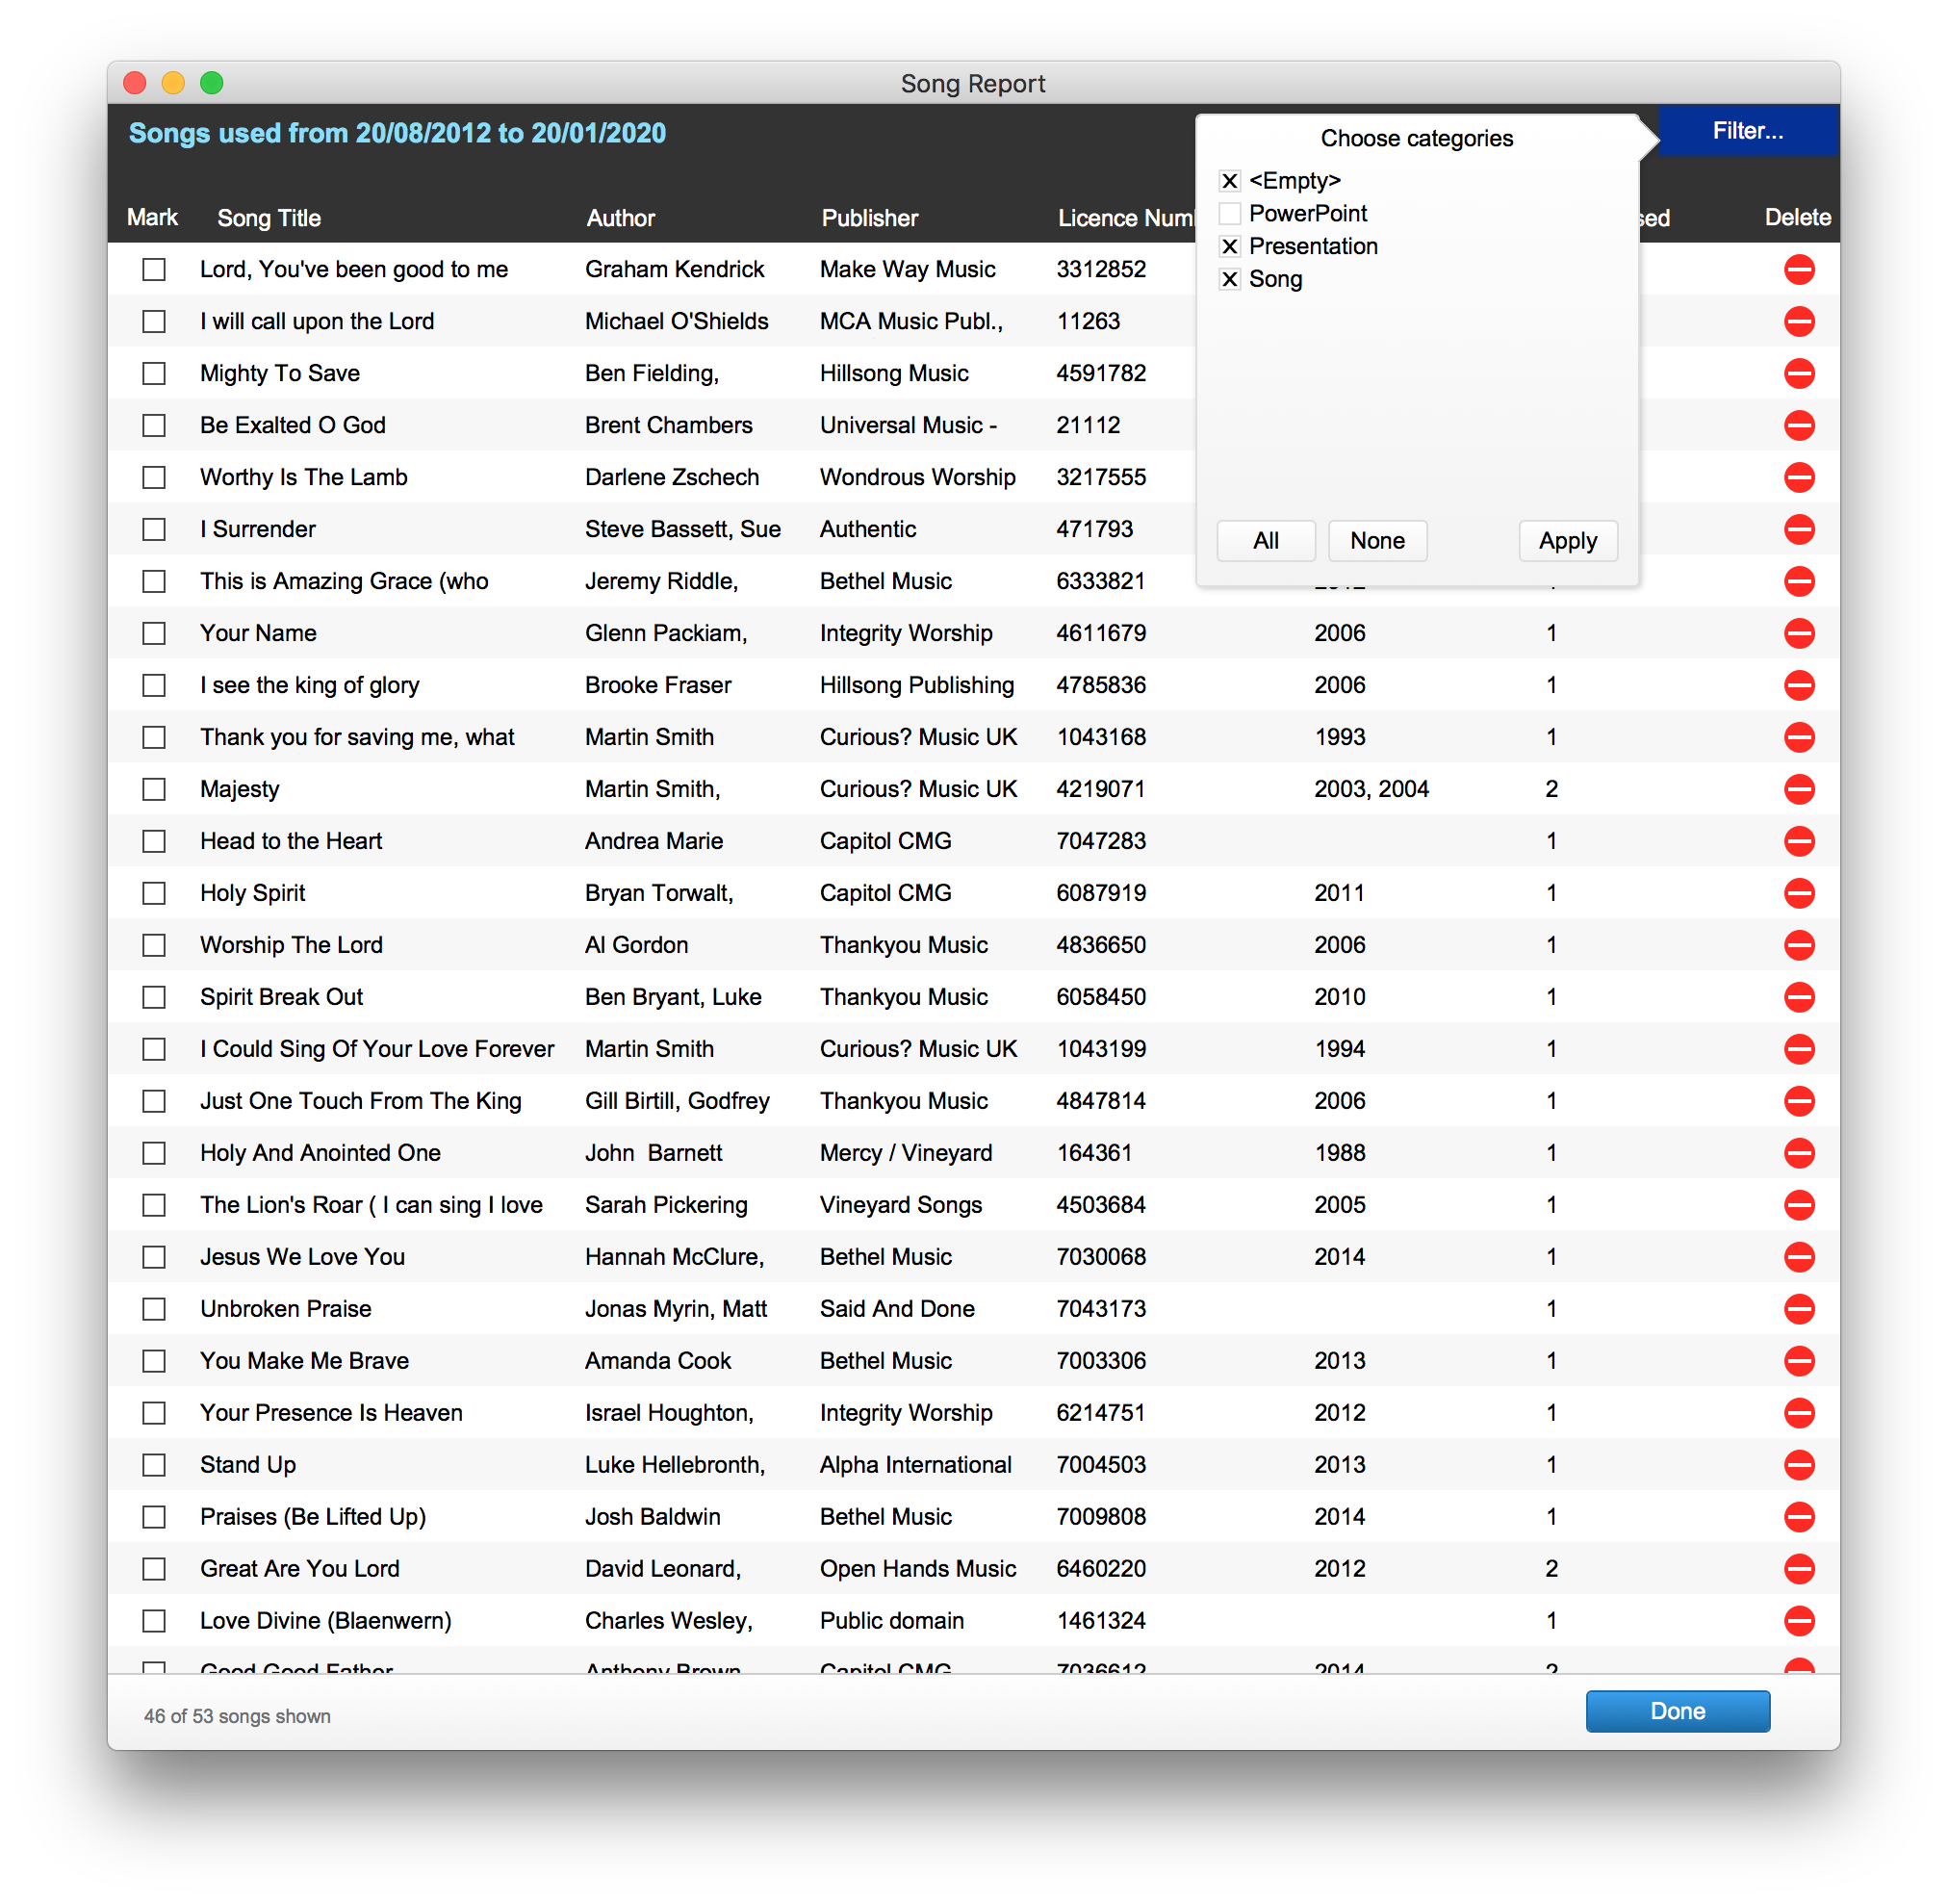Delete 'I will call upon the Lord' row
The image size is (1948, 1904).
1799,321
